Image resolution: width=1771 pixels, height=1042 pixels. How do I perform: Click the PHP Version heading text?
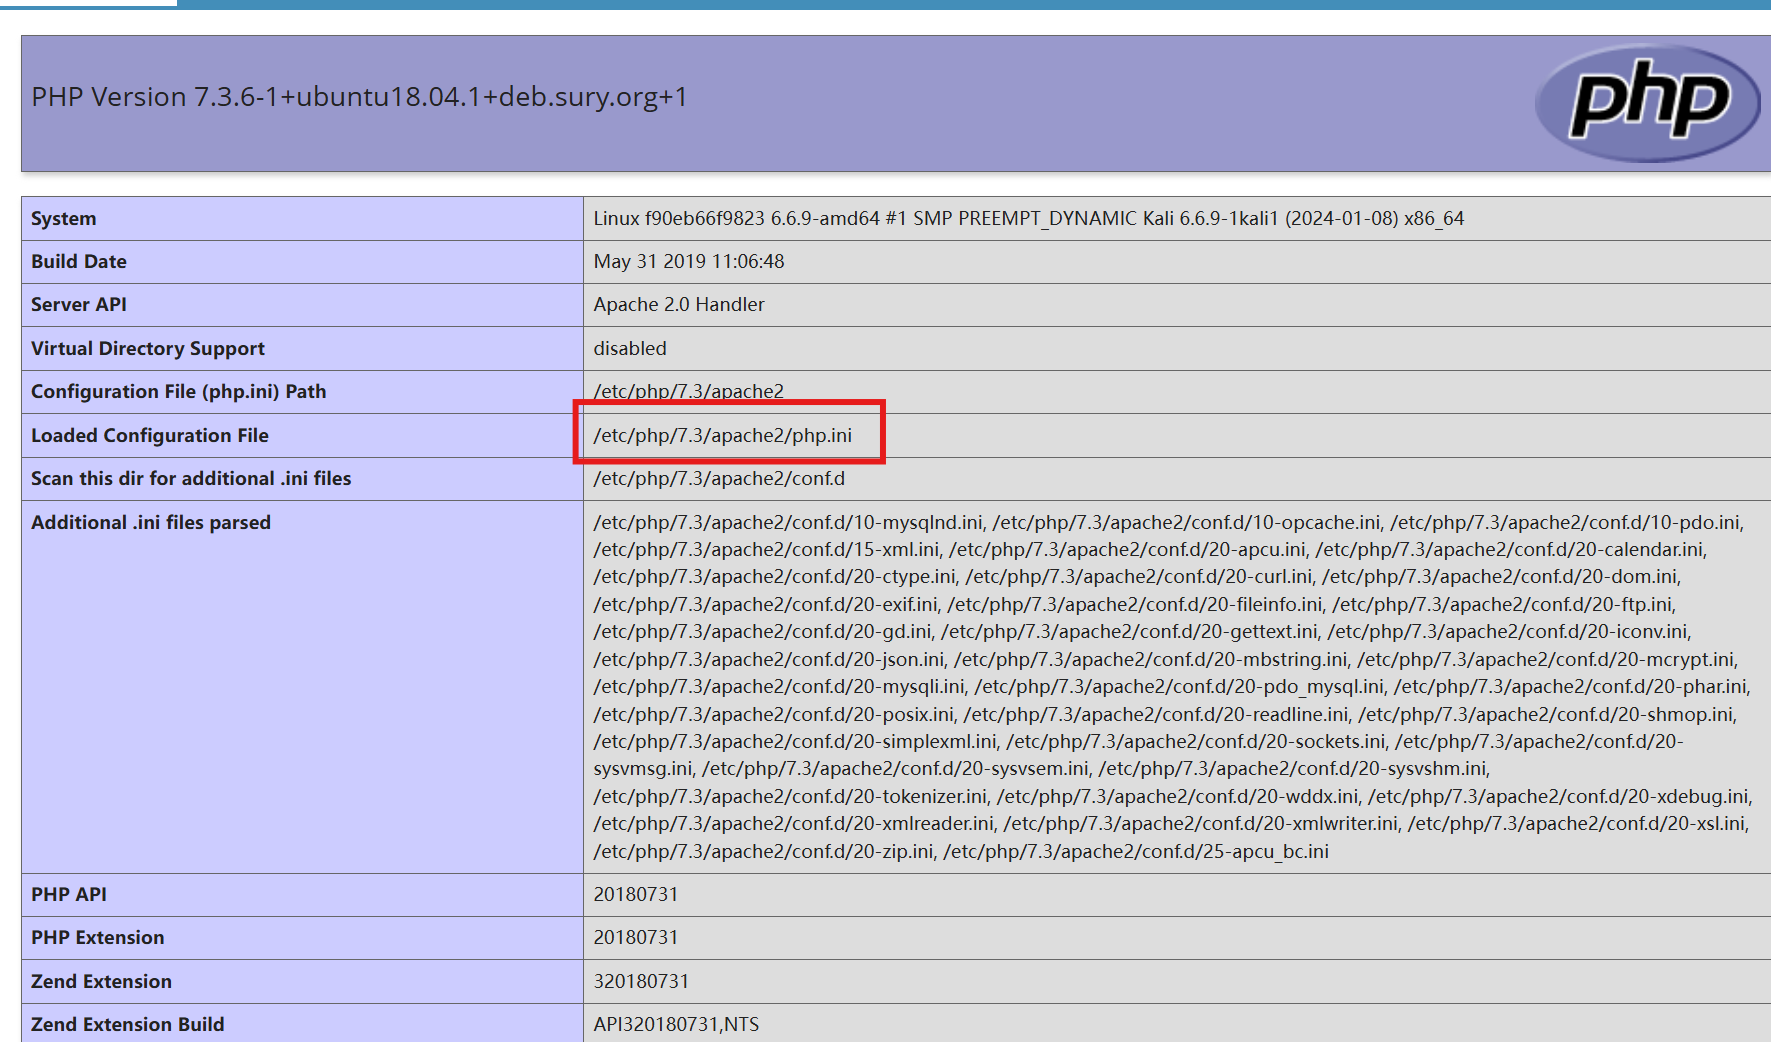point(359,97)
